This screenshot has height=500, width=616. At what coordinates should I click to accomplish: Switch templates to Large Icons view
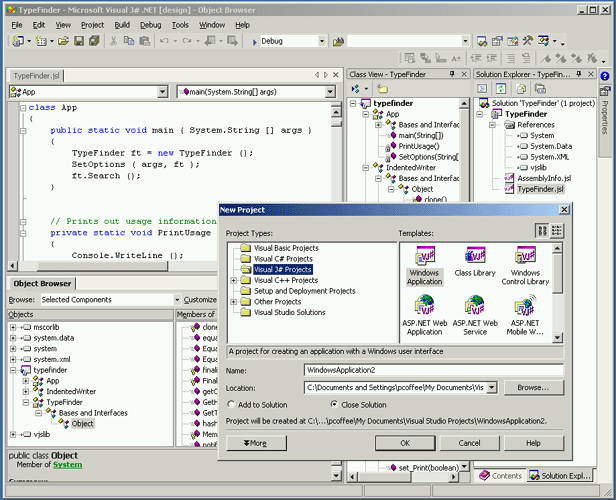pyautogui.click(x=542, y=231)
